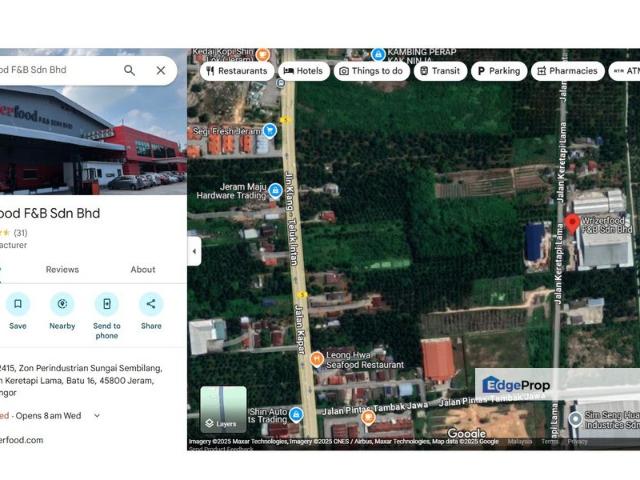Clear the search with the X icon

(161, 70)
